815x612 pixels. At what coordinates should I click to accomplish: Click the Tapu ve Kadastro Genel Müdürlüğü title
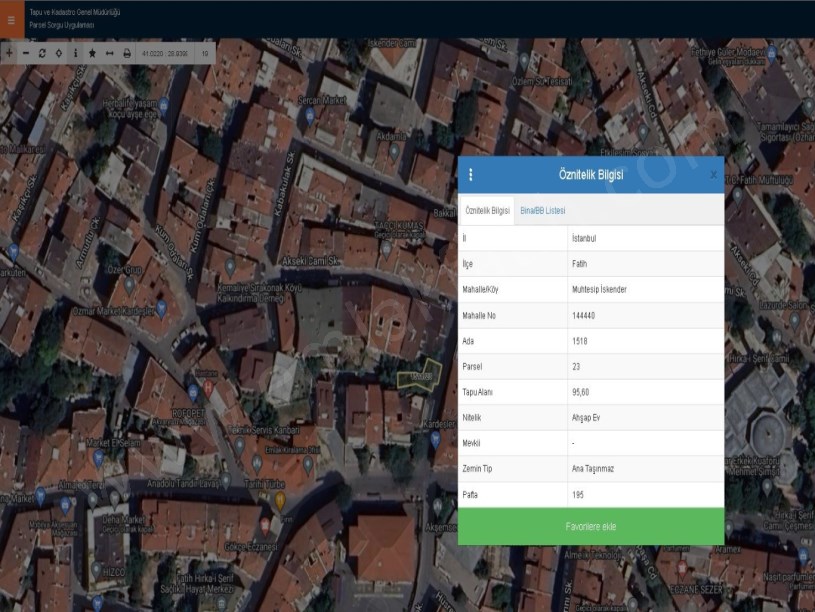tap(74, 11)
